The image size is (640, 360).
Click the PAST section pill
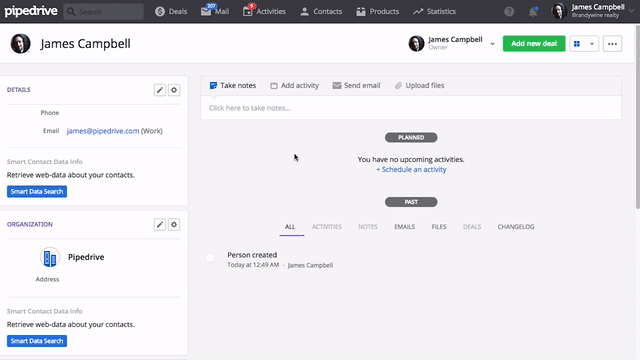[x=411, y=202]
